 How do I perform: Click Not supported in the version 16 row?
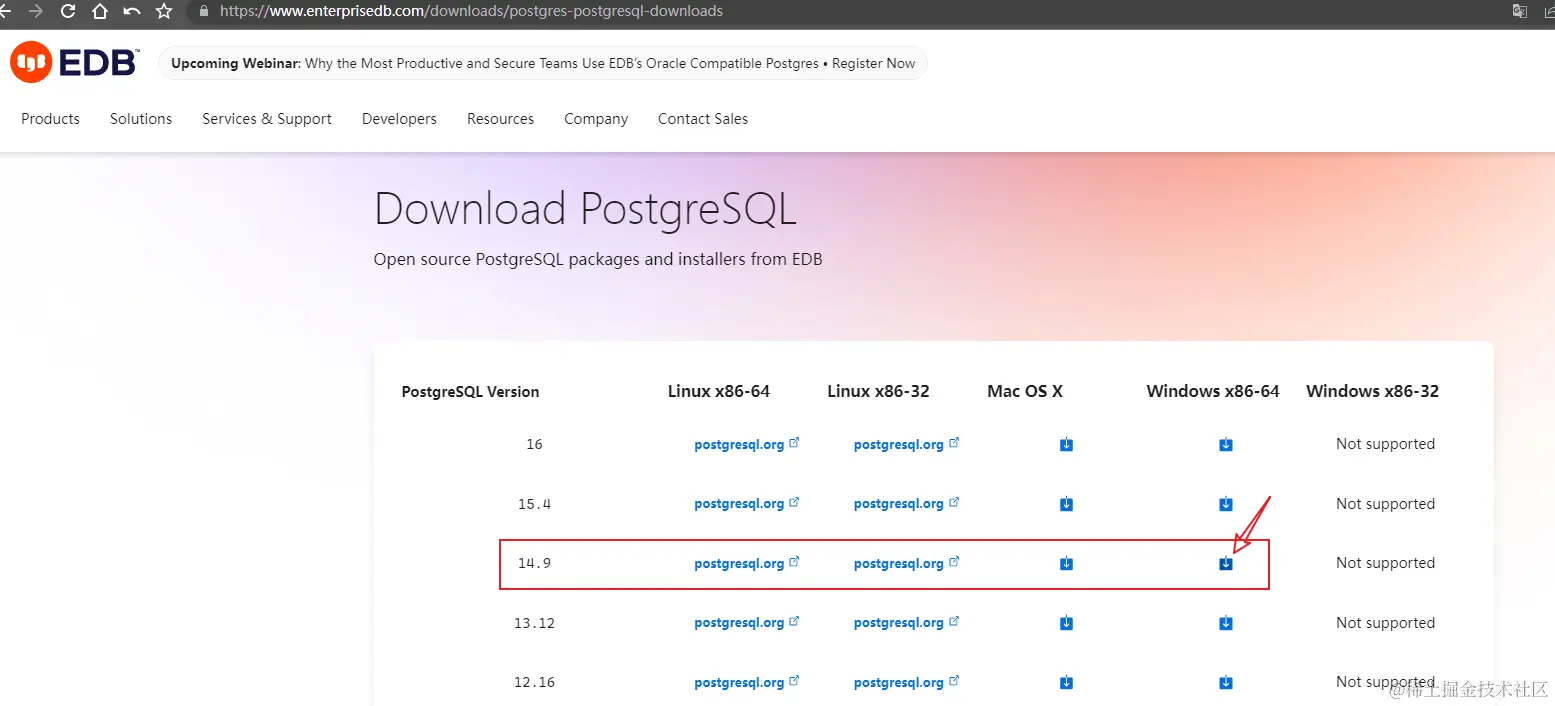[x=1385, y=444]
